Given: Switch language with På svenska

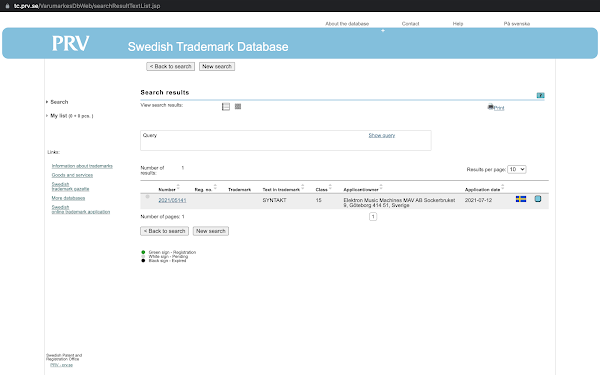Looking at the screenshot, I should (x=517, y=24).
